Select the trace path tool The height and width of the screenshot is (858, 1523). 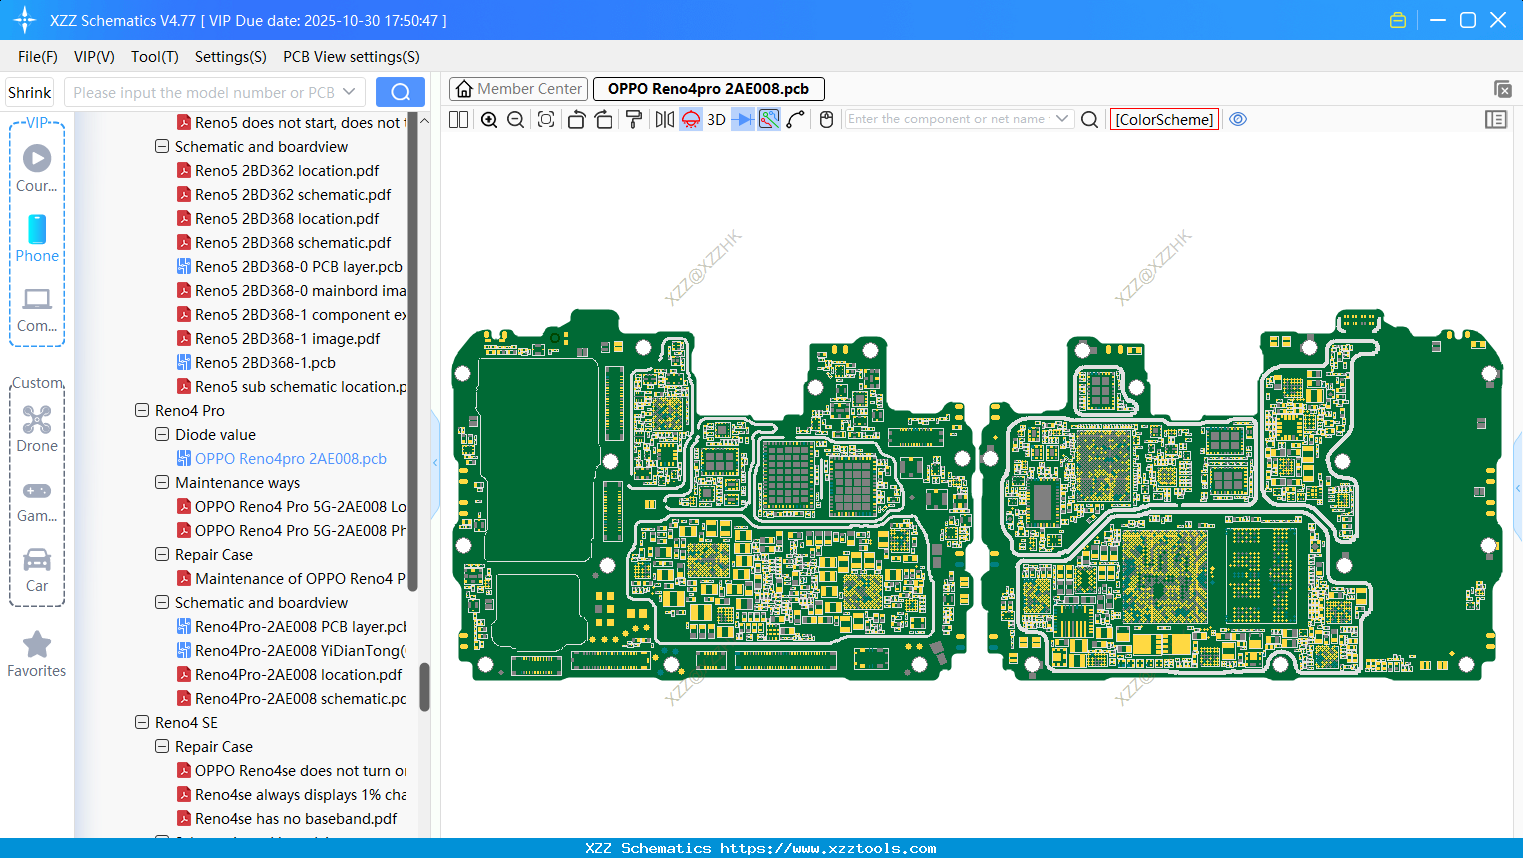point(796,120)
